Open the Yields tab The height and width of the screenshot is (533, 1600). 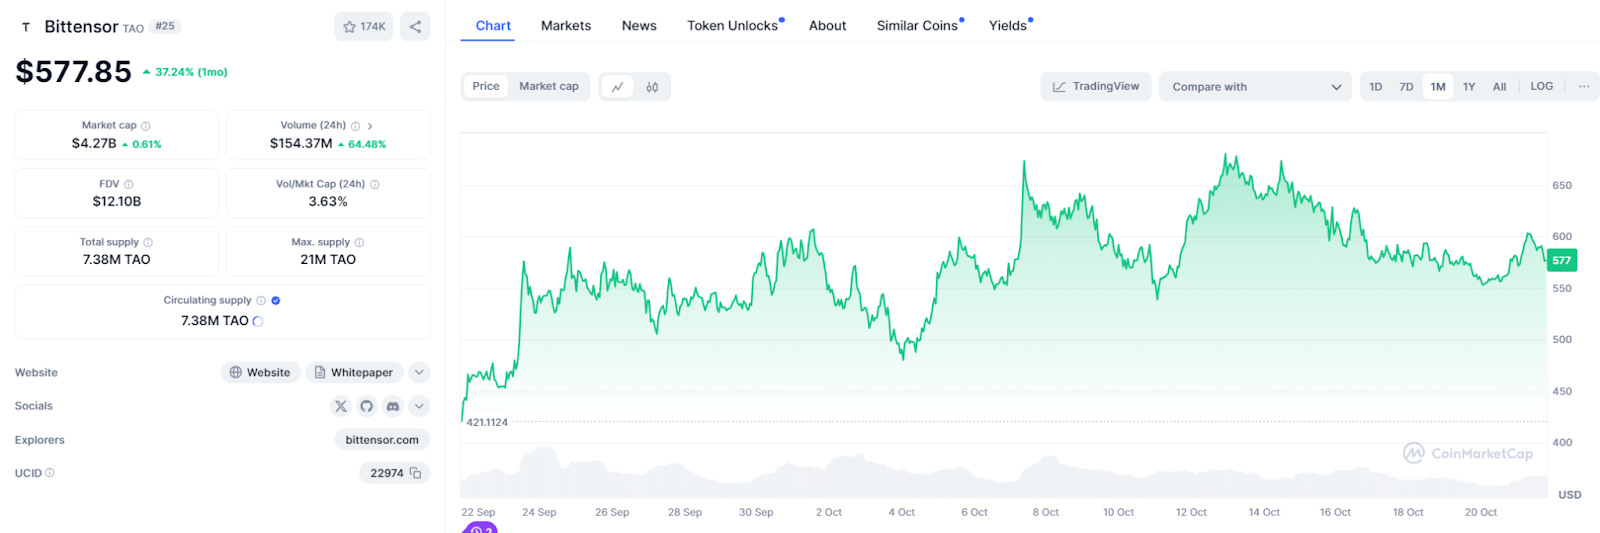click(1008, 26)
